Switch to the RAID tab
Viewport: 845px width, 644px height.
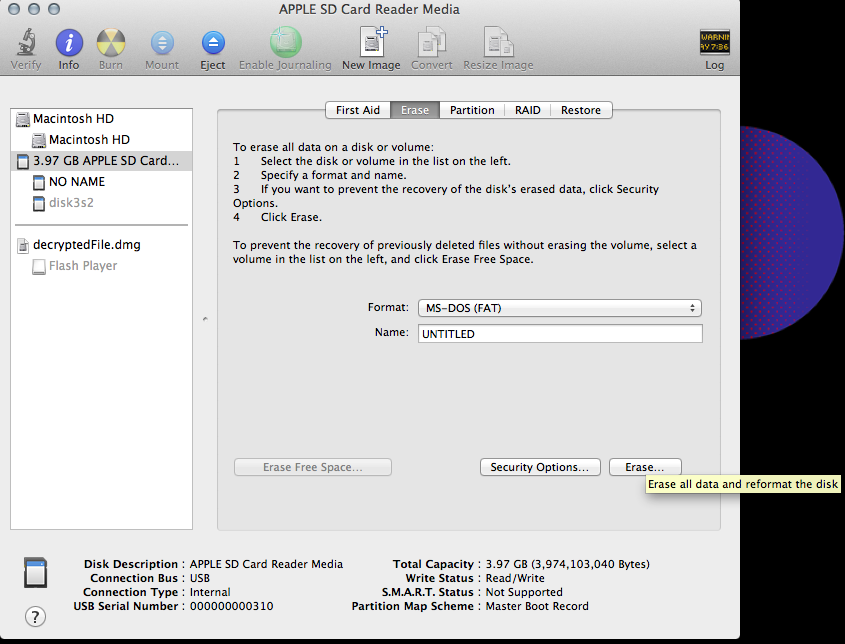[x=528, y=110]
